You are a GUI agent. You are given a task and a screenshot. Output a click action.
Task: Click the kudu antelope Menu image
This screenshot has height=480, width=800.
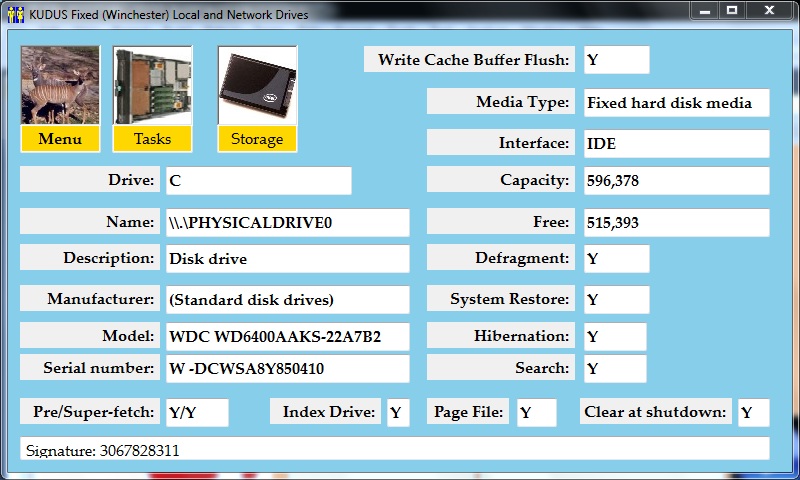(60, 85)
